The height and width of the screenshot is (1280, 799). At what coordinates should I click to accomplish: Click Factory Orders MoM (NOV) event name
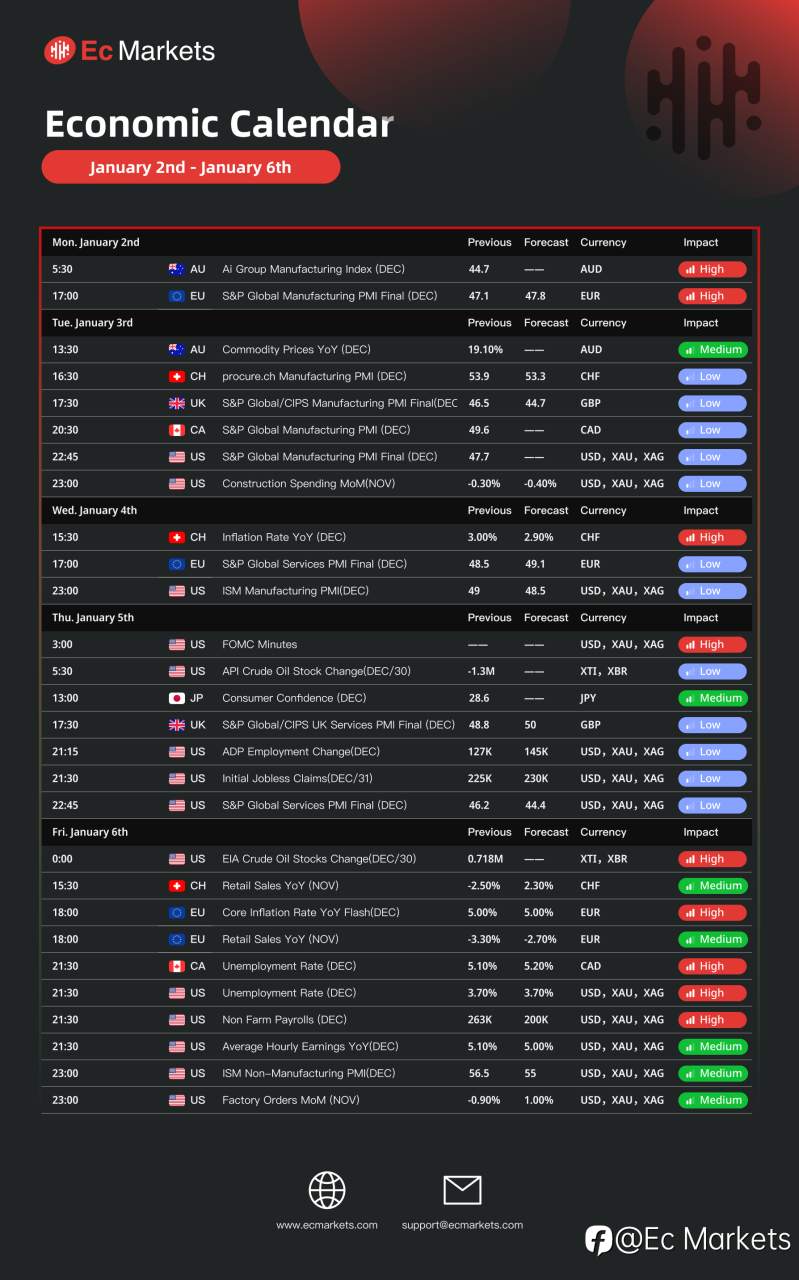291,1100
